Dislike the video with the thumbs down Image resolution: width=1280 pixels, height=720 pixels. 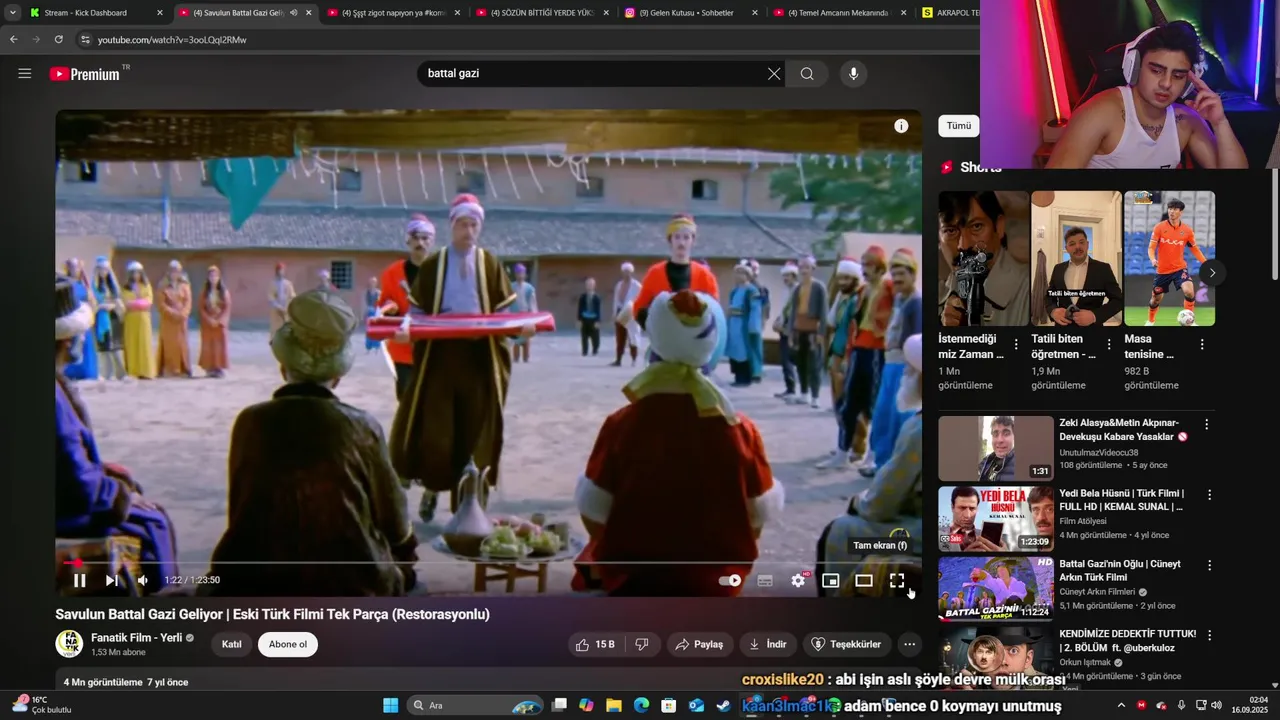[642, 644]
